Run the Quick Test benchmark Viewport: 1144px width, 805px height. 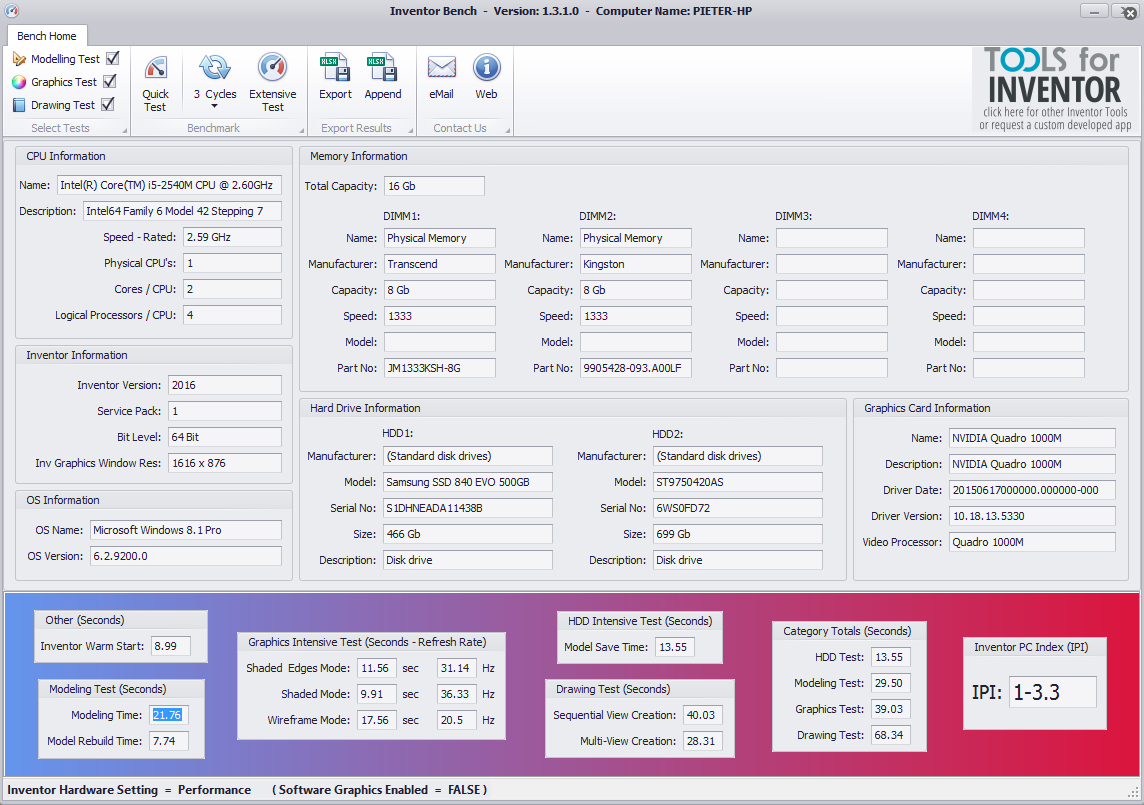click(x=155, y=82)
